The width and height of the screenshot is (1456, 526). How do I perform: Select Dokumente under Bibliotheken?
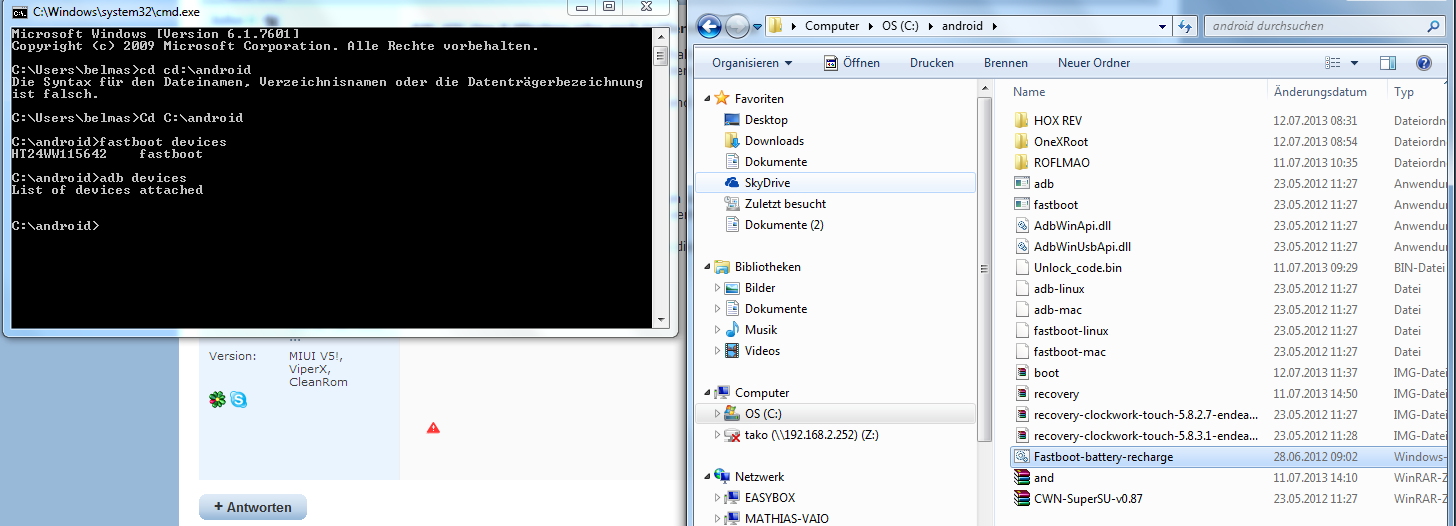[x=775, y=309]
